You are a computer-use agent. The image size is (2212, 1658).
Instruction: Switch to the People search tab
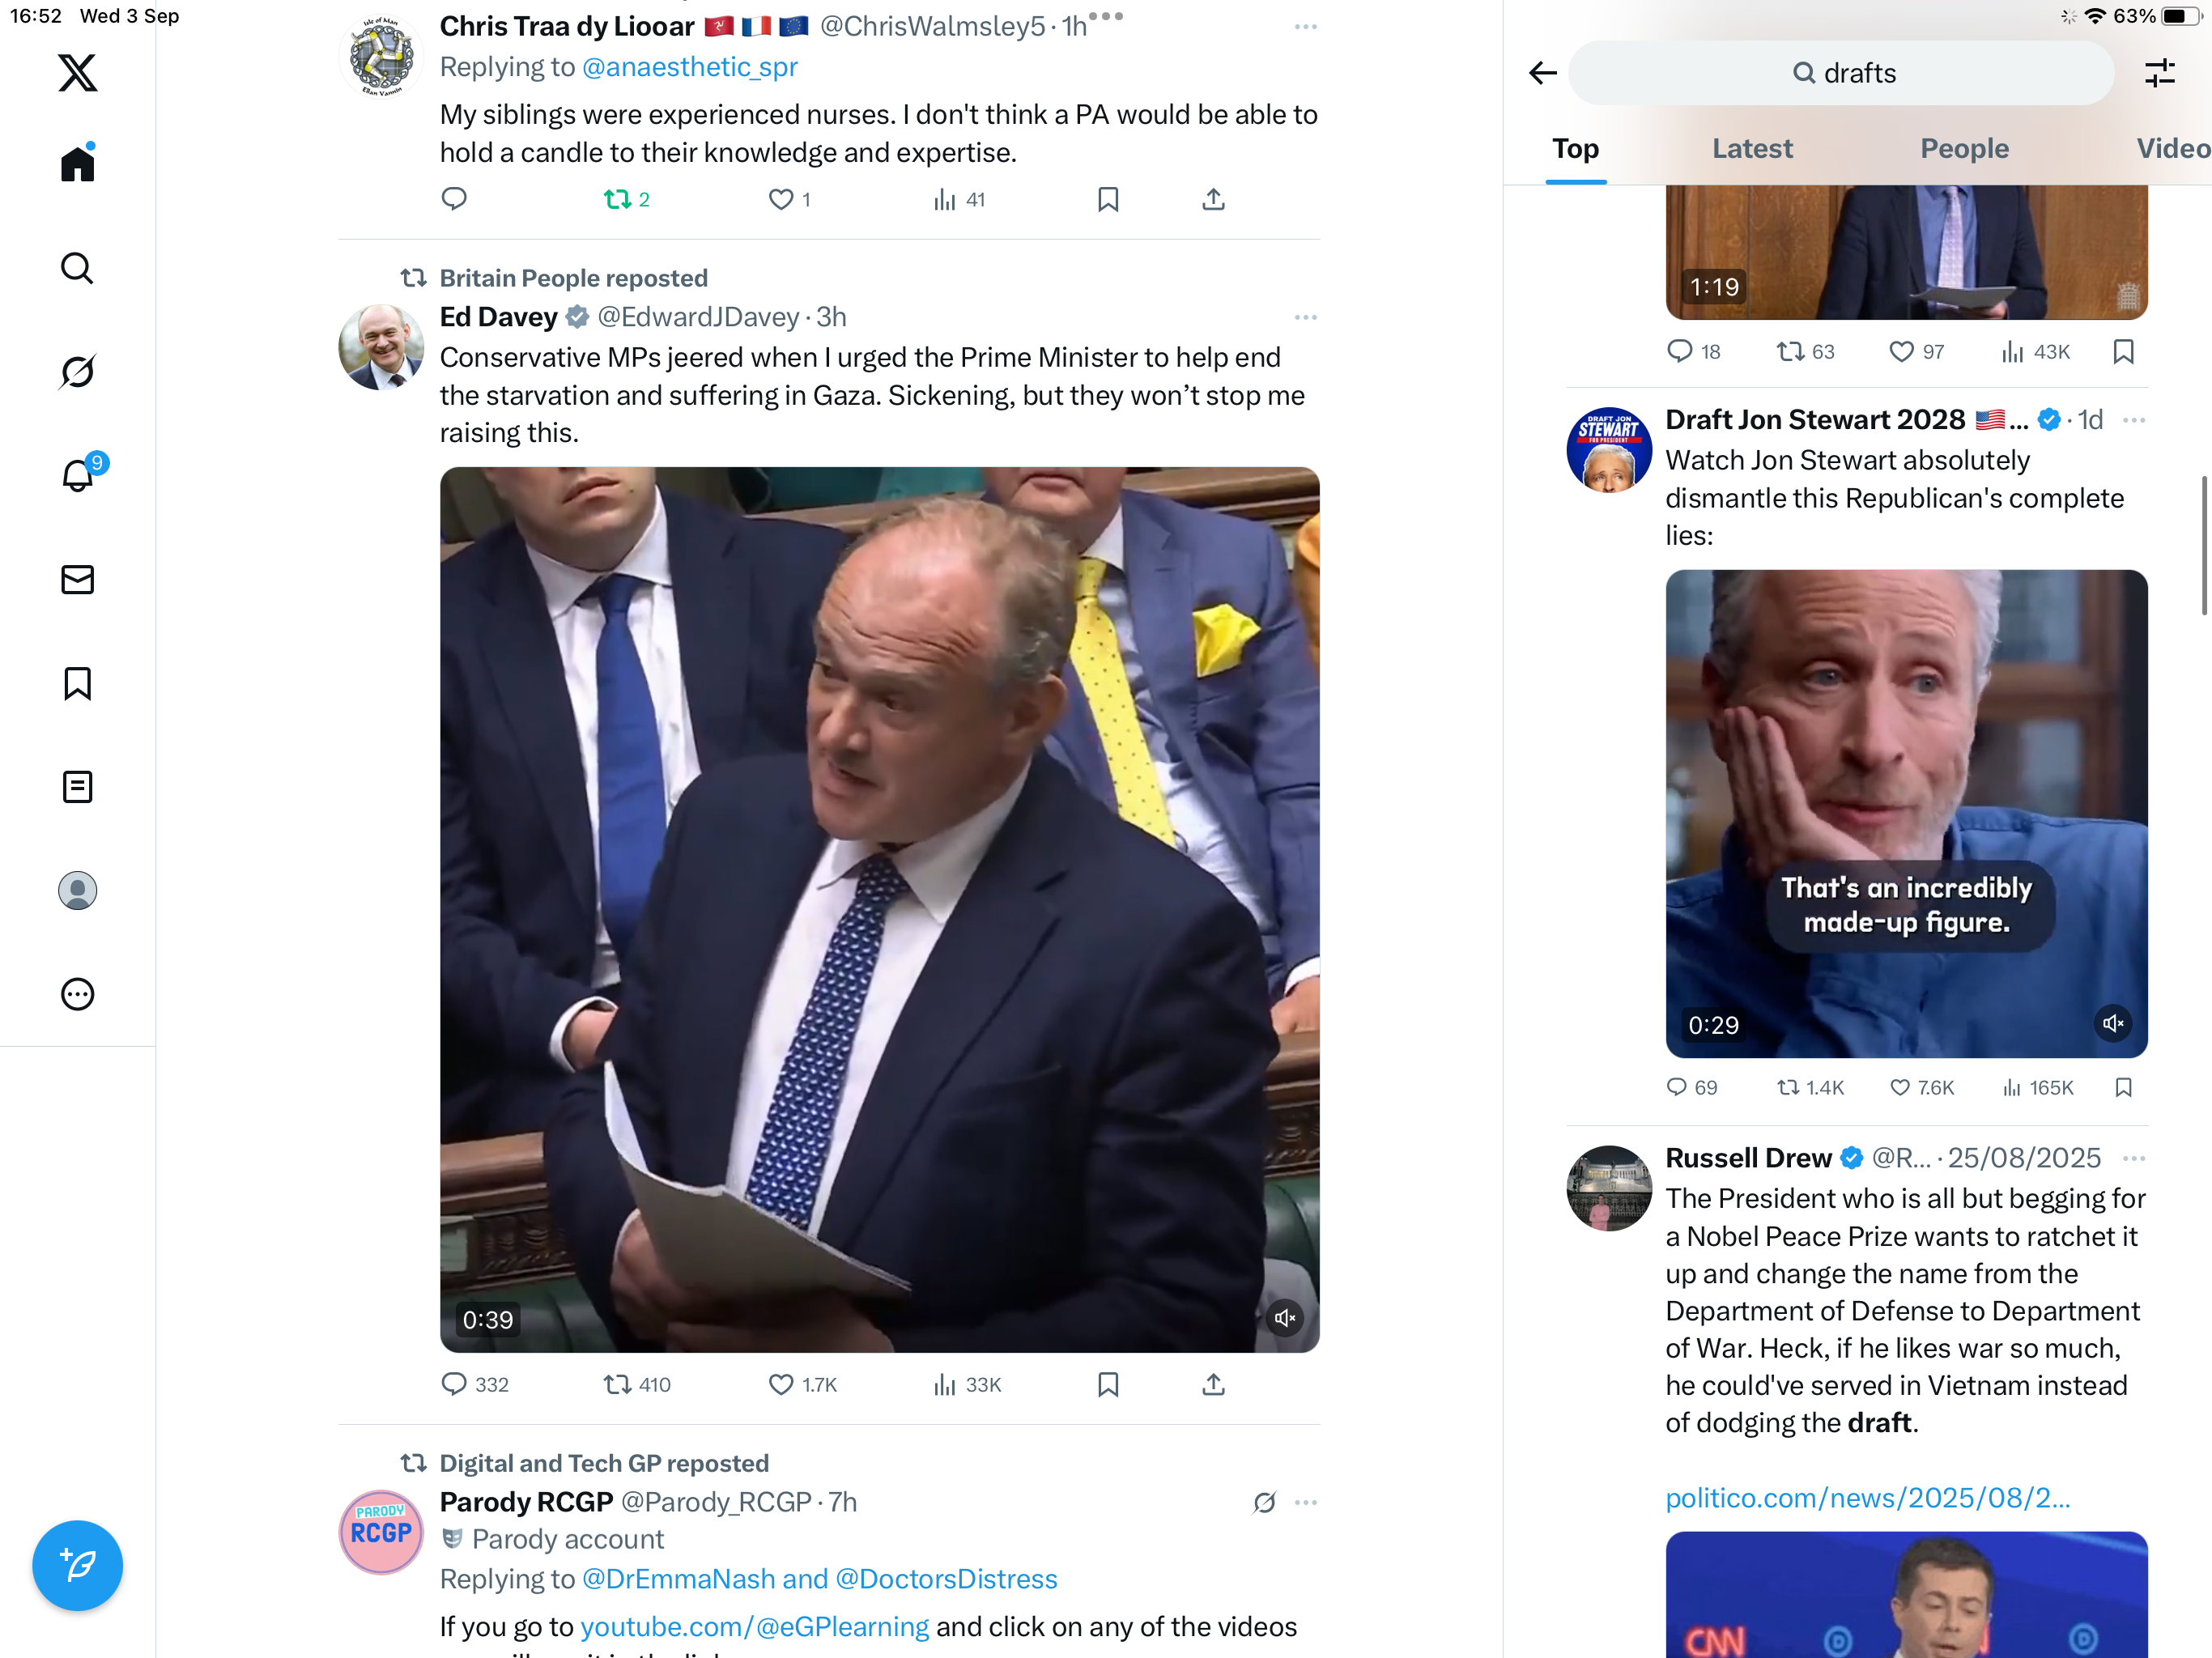coord(1964,148)
